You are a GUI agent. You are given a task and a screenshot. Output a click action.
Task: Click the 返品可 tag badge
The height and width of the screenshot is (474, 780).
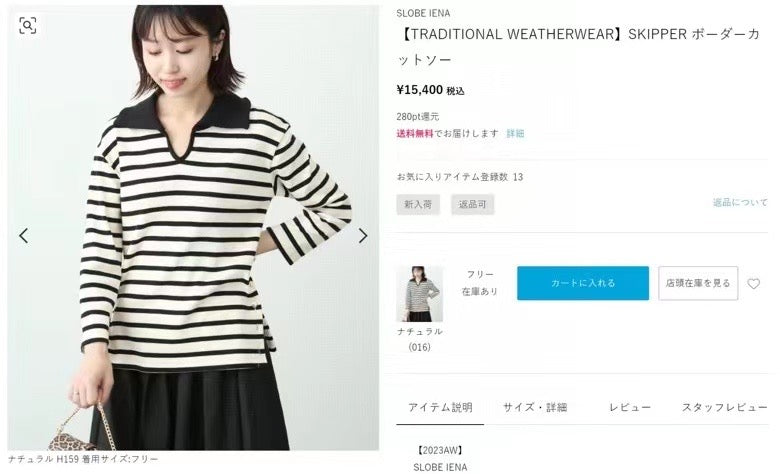click(x=473, y=204)
